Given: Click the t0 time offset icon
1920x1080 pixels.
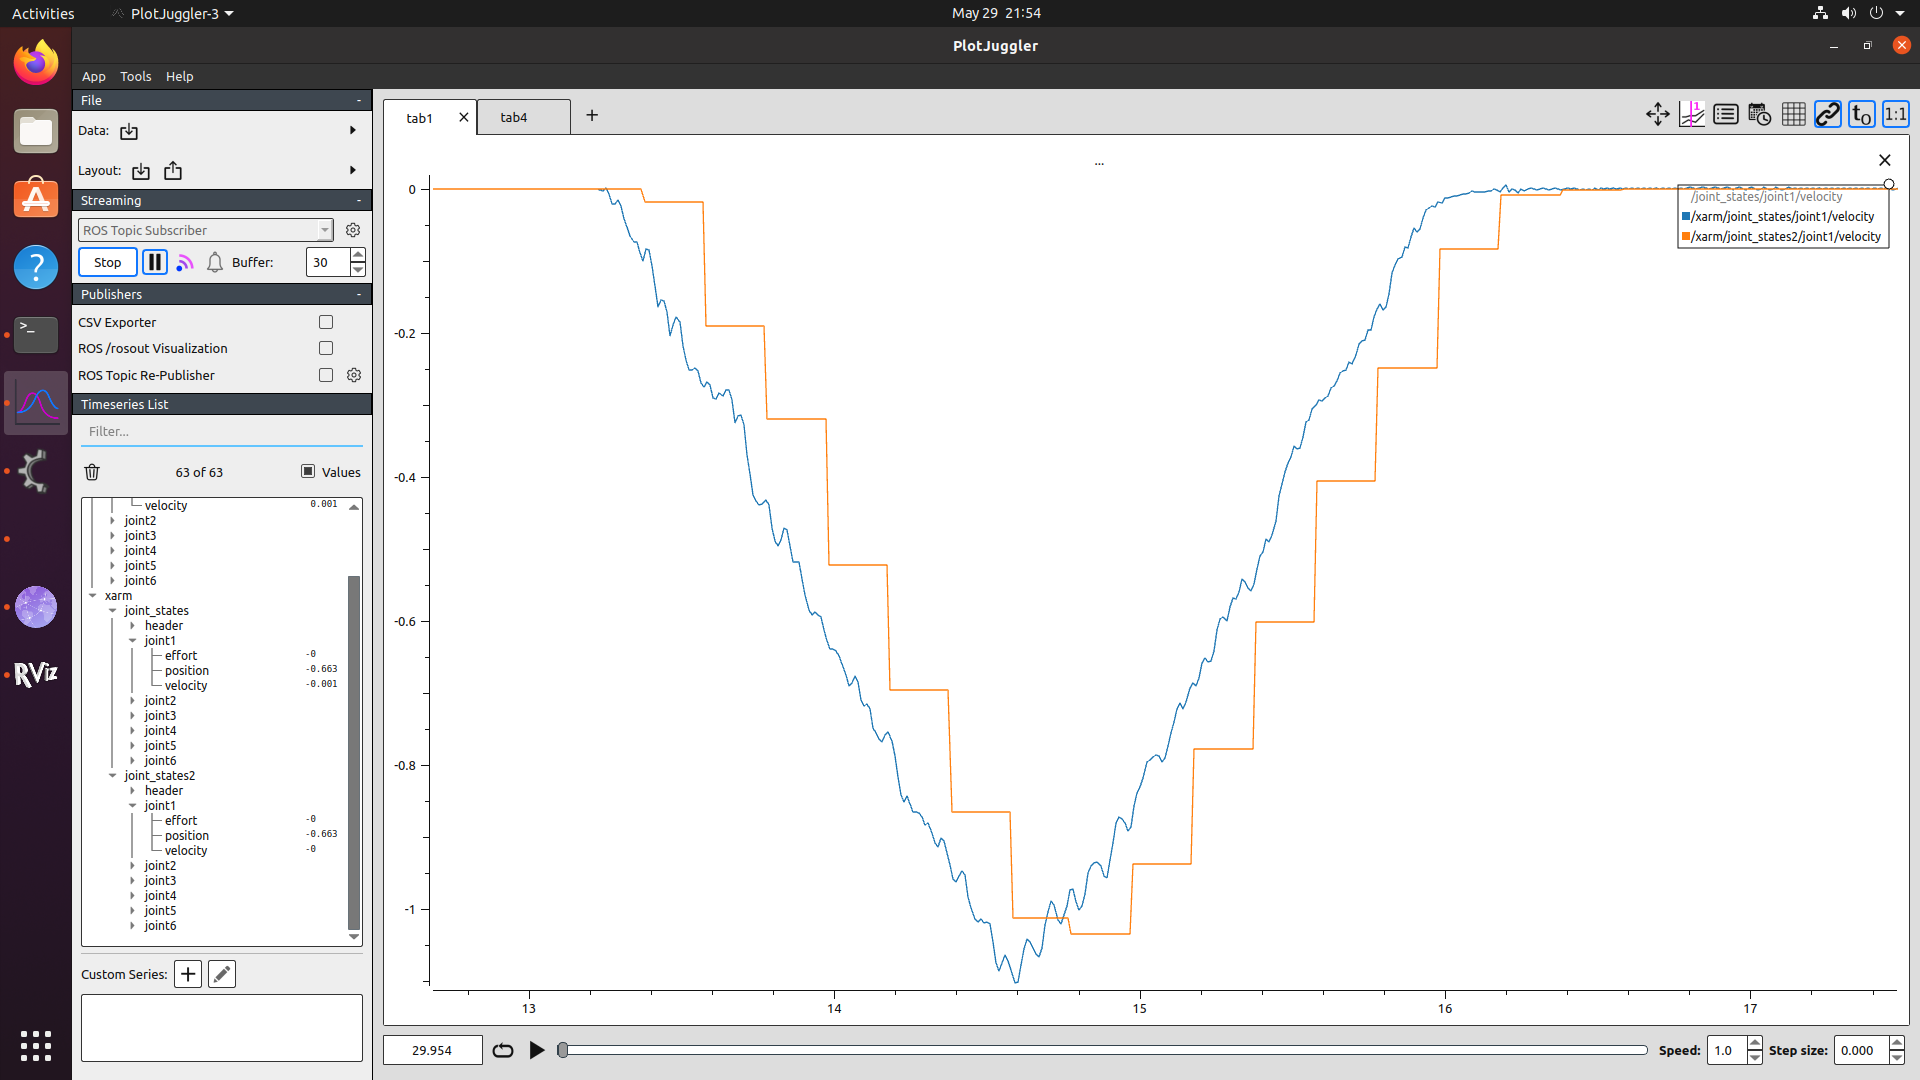Looking at the screenshot, I should click(1861, 115).
